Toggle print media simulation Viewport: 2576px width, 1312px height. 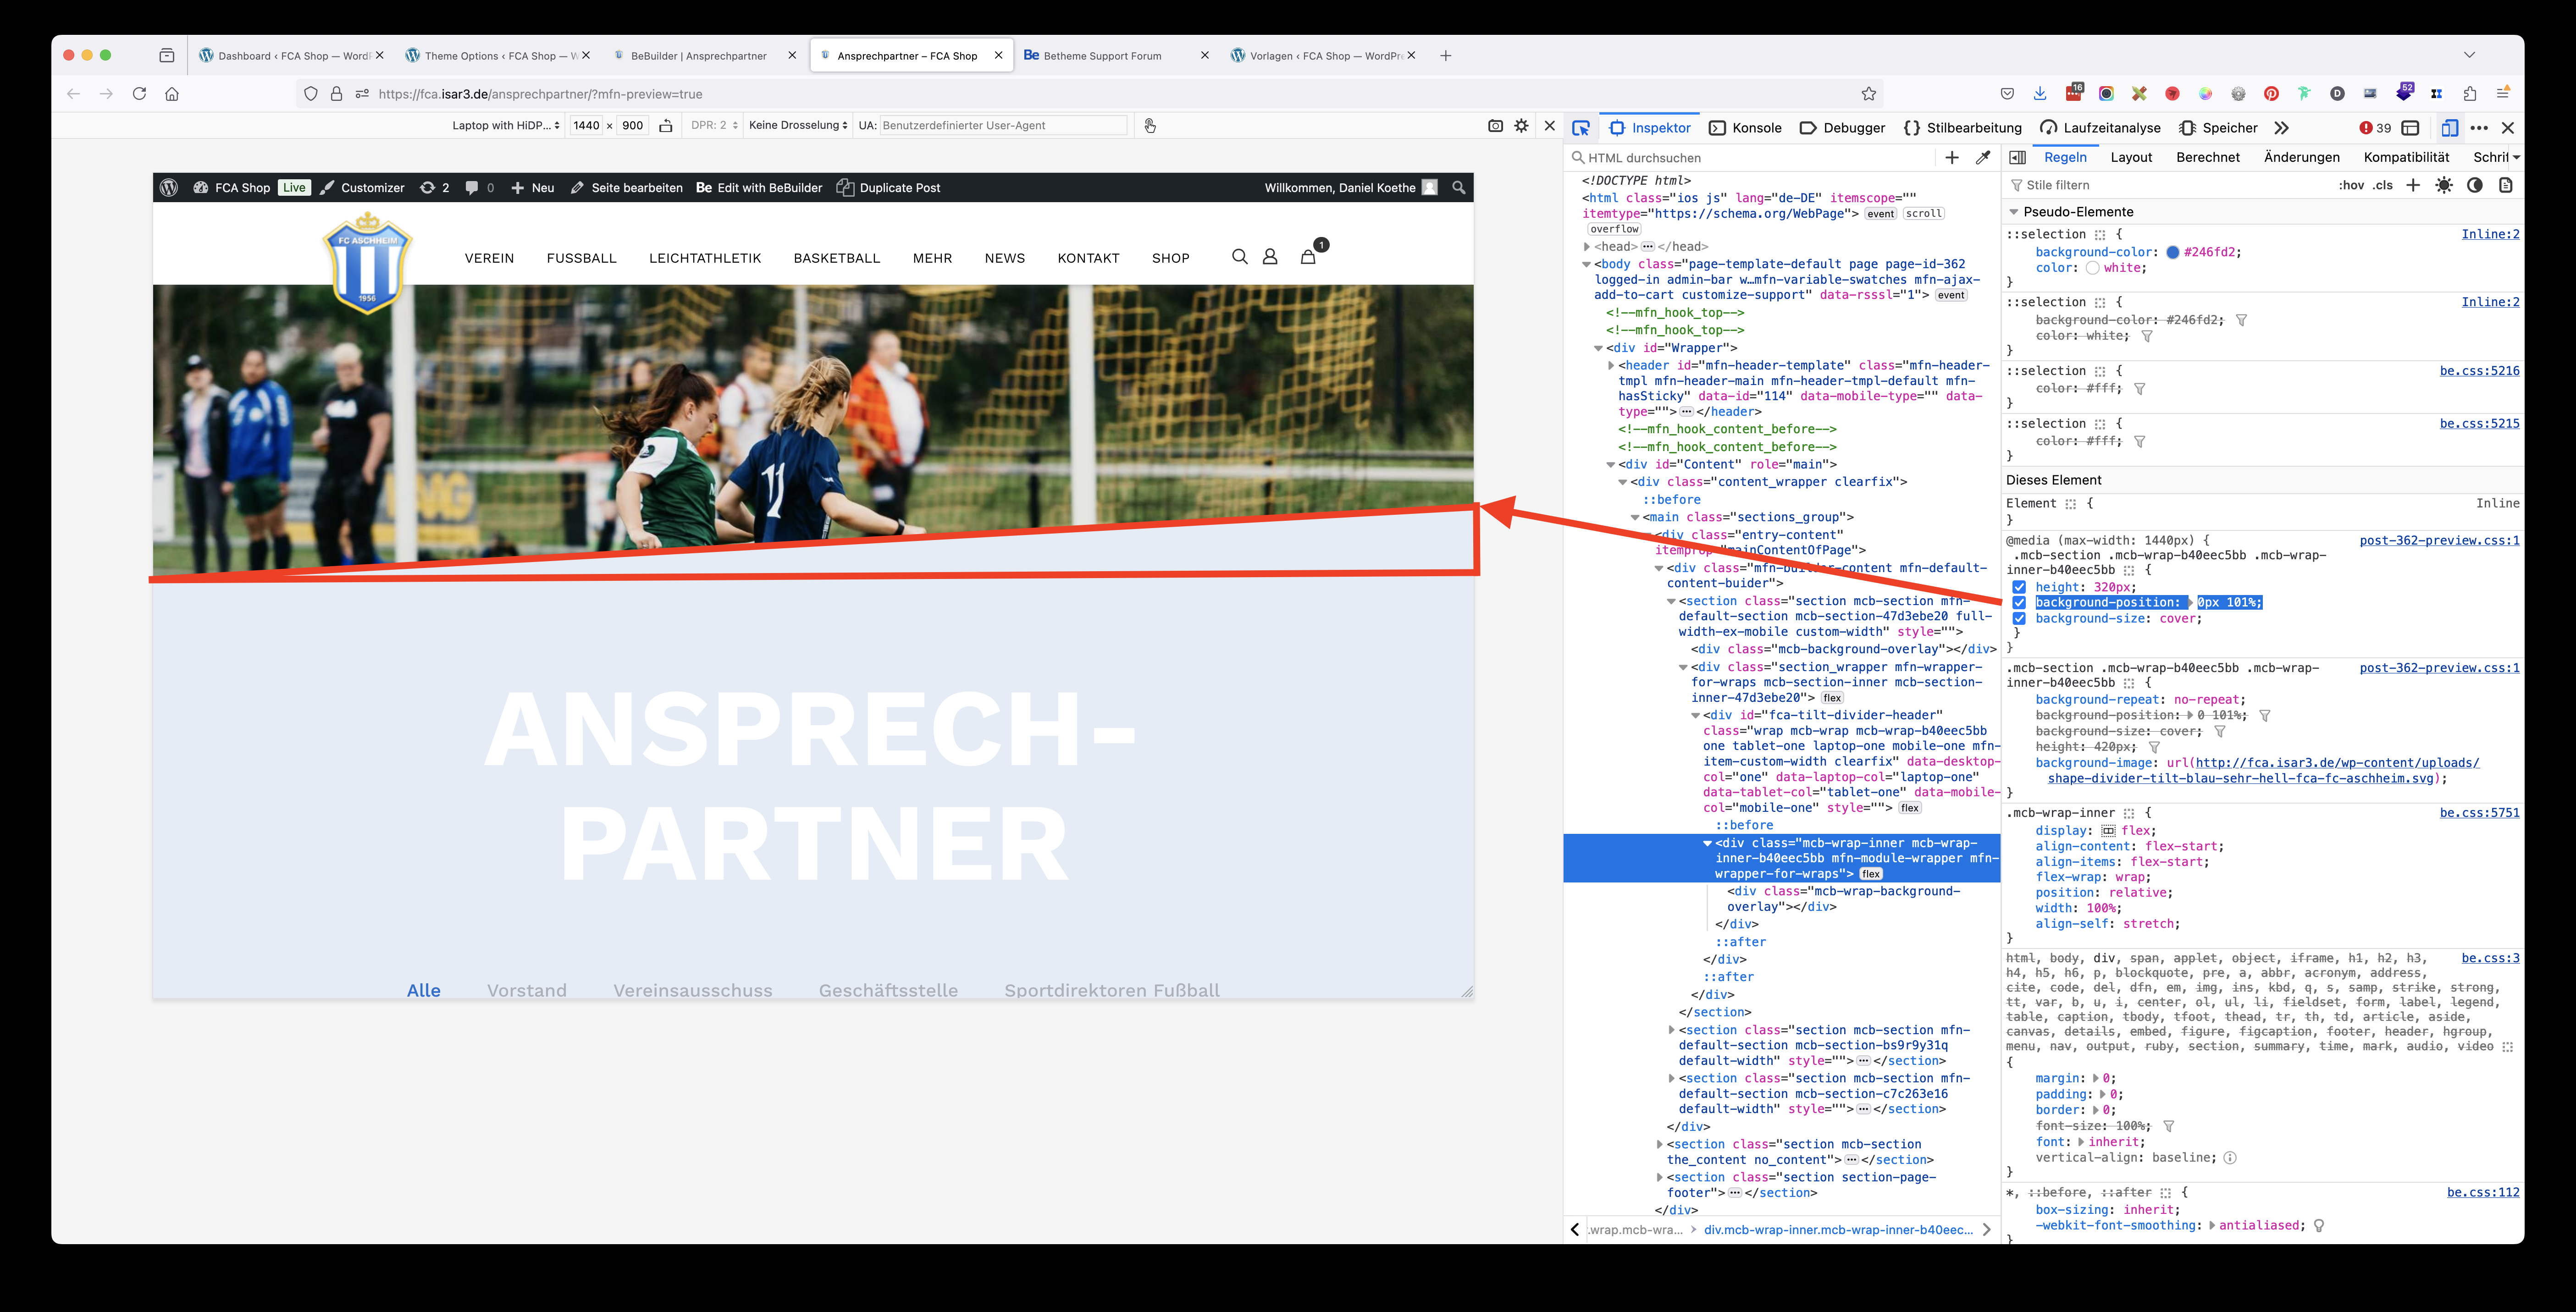click(2505, 185)
